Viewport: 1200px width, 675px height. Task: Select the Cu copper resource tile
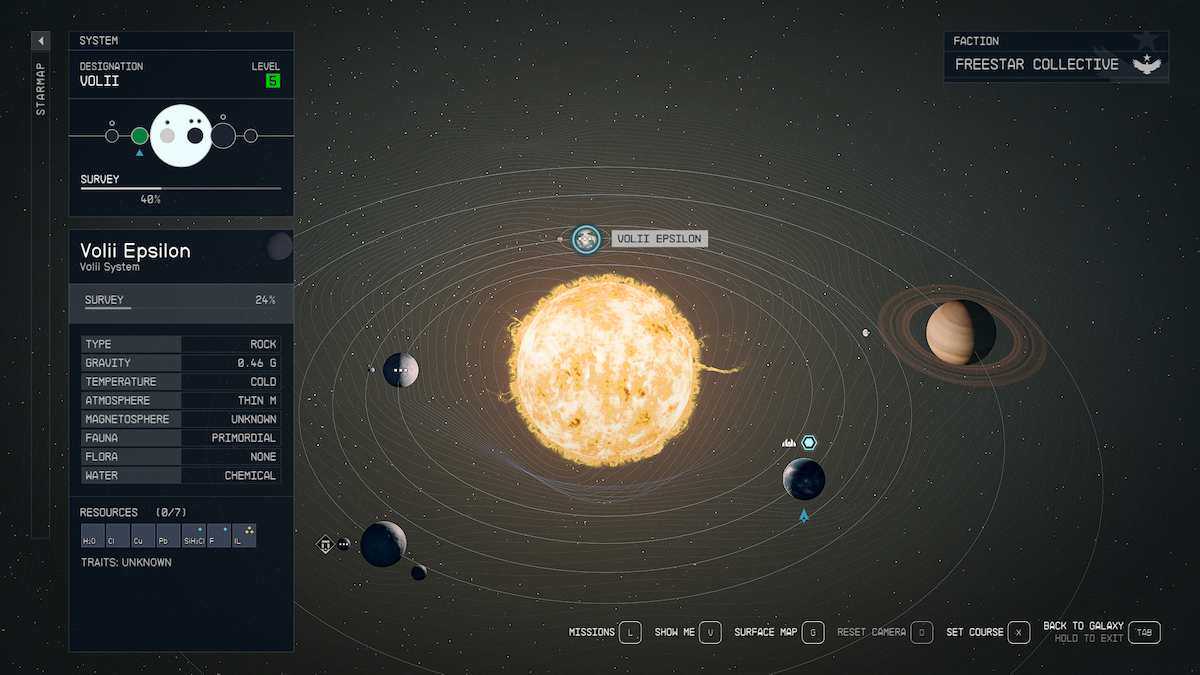pos(143,536)
